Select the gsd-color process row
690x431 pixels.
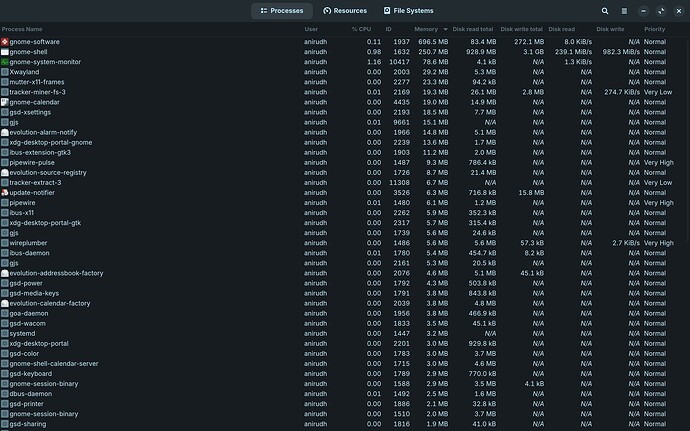coord(343,354)
